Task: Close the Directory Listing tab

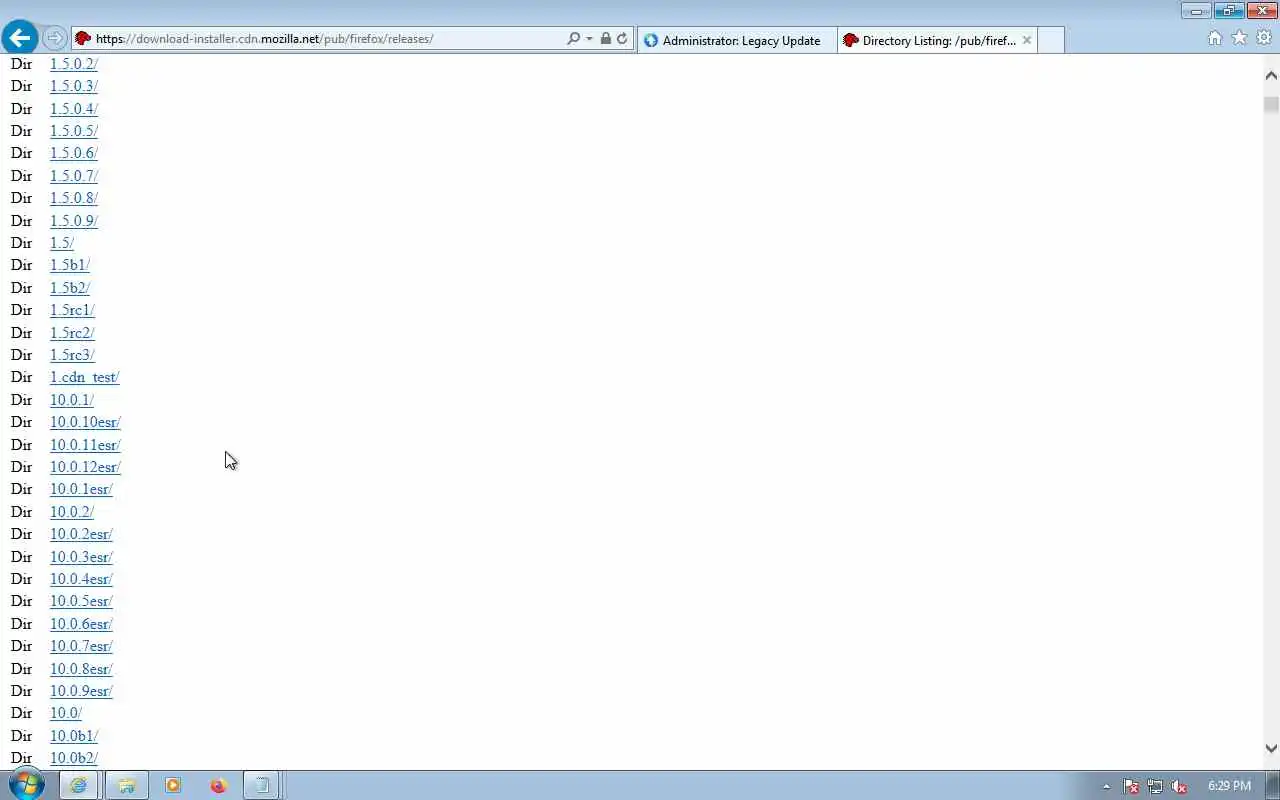Action: coord(1026,40)
